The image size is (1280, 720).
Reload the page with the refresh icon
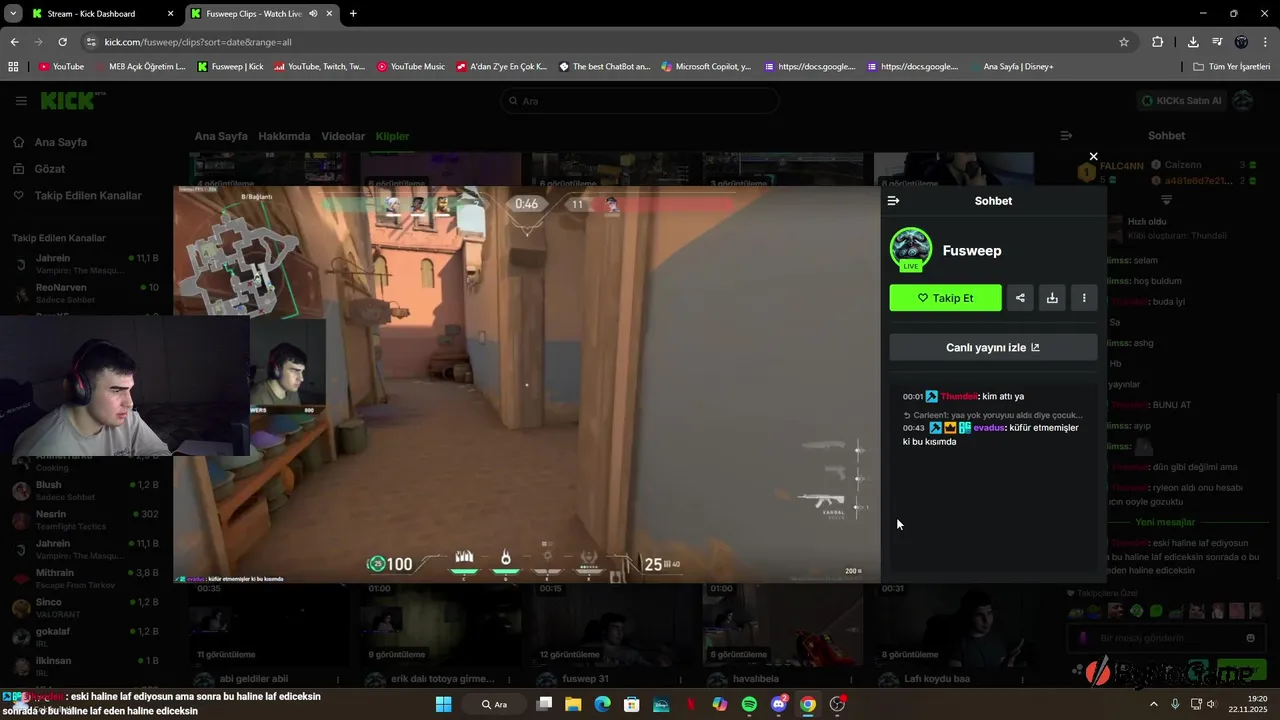pos(62,42)
